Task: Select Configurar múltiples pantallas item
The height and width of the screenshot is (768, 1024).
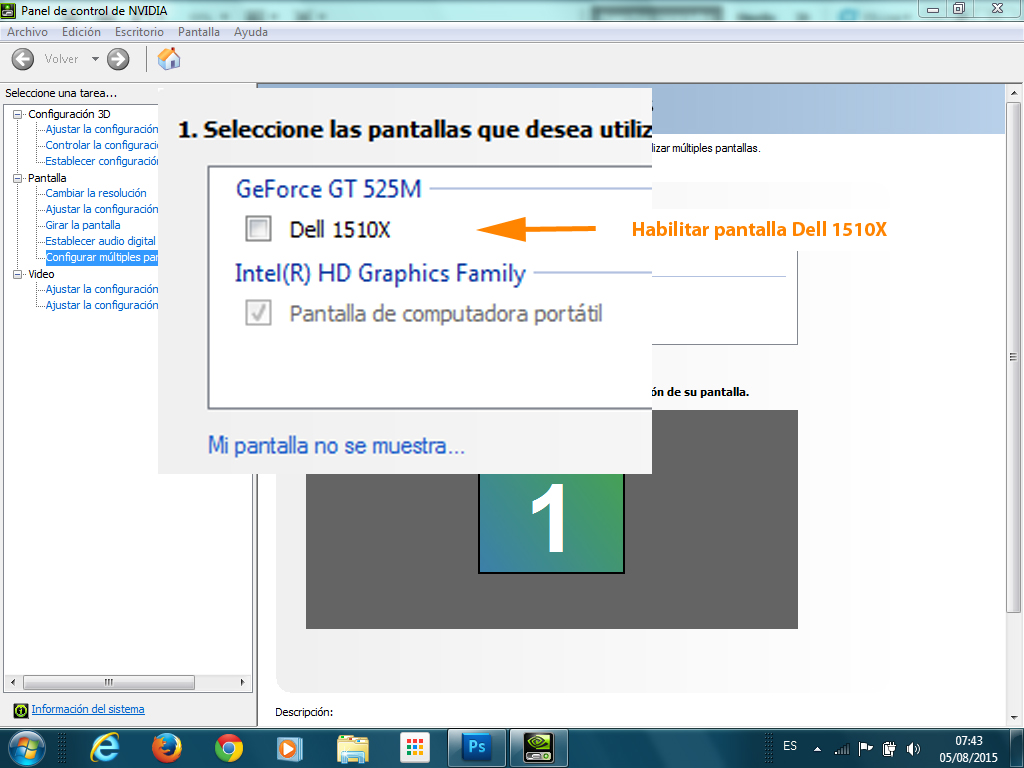Action: (x=102, y=257)
